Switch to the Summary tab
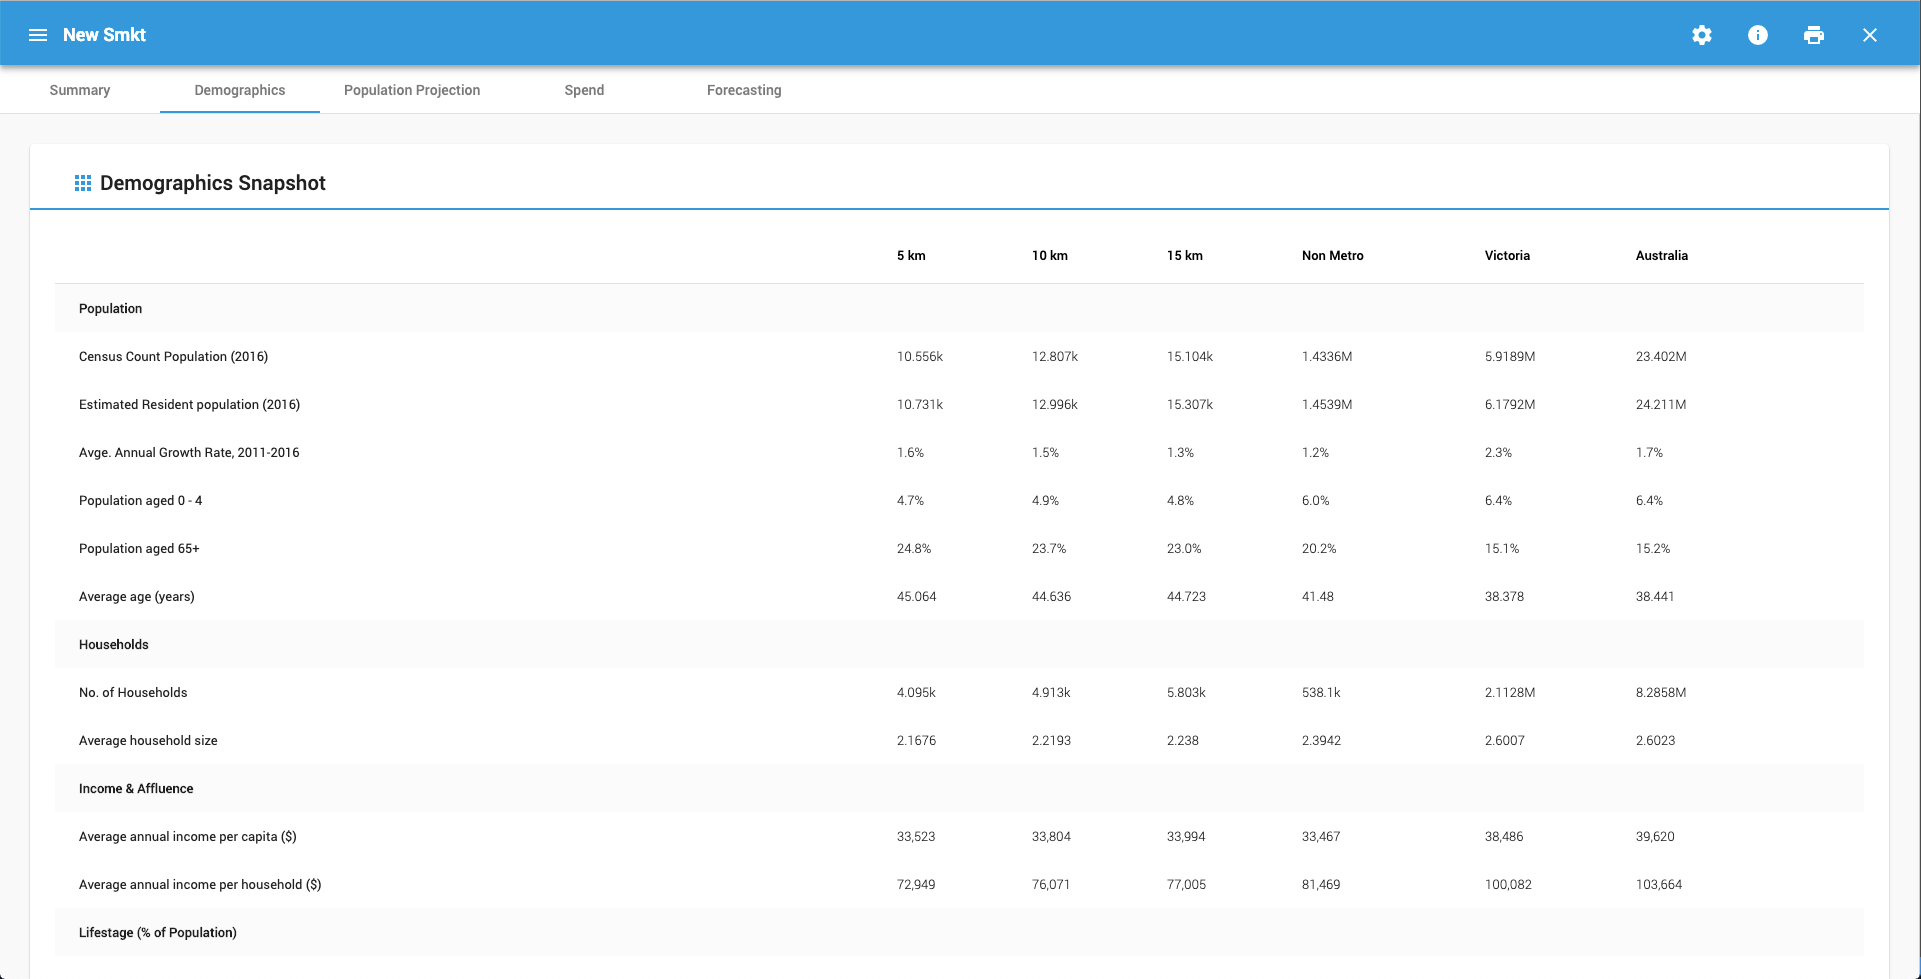The height and width of the screenshot is (979, 1921). pyautogui.click(x=80, y=90)
